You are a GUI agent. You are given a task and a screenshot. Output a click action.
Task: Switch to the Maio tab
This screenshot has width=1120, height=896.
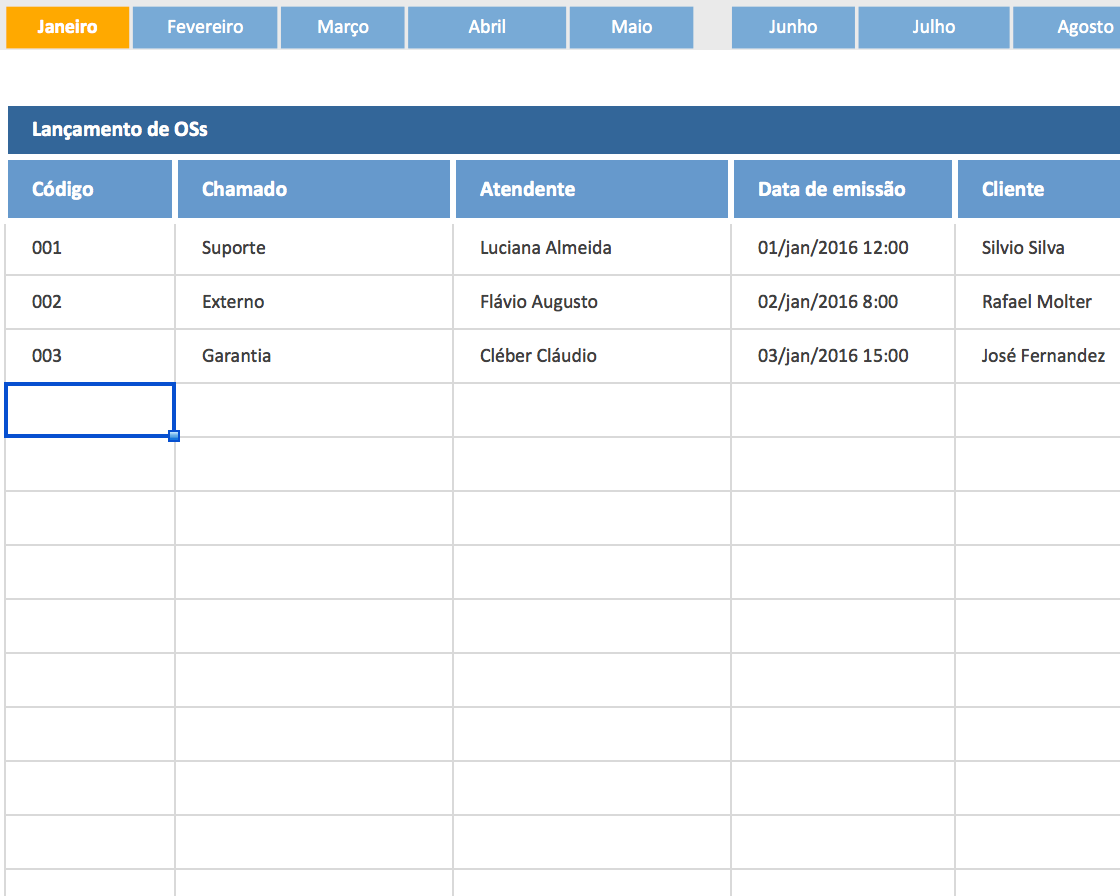[631, 27]
